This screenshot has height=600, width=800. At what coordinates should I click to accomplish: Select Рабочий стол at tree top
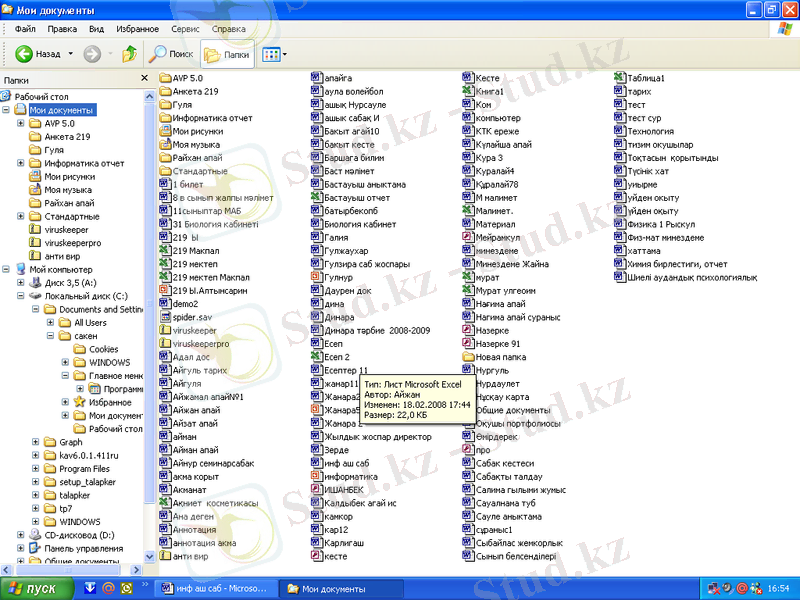coord(41,96)
